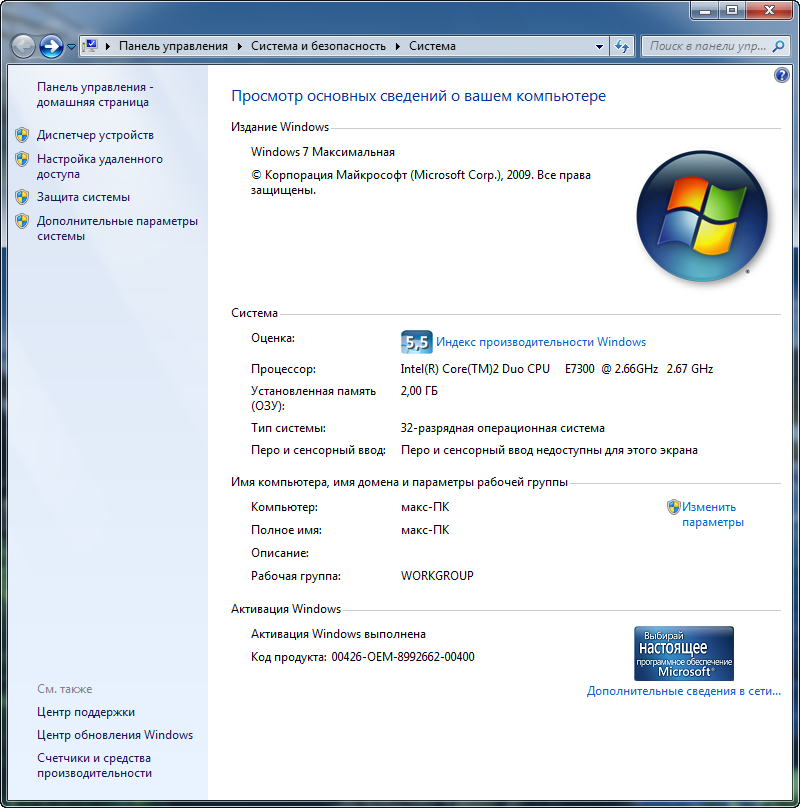The image size is (800, 808).
Task: Refresh the page with the refresh button
Action: pos(622,46)
